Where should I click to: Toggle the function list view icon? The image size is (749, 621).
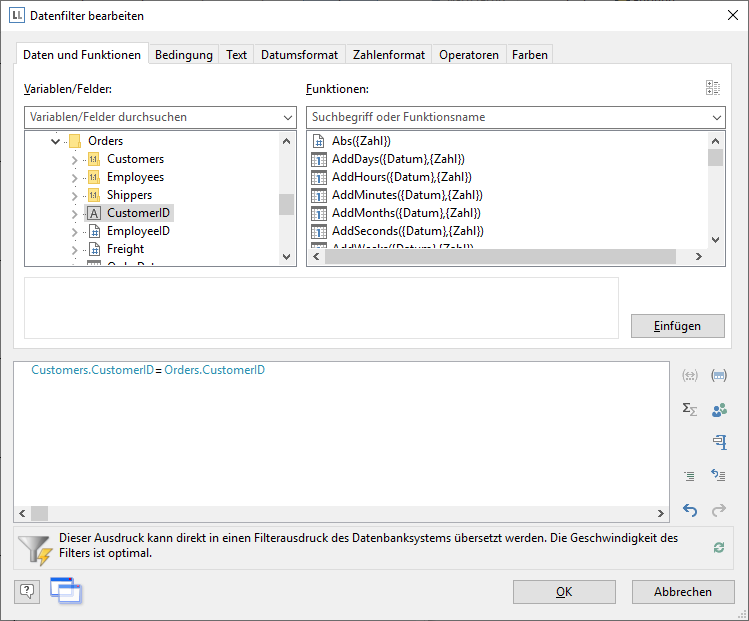pos(712,89)
